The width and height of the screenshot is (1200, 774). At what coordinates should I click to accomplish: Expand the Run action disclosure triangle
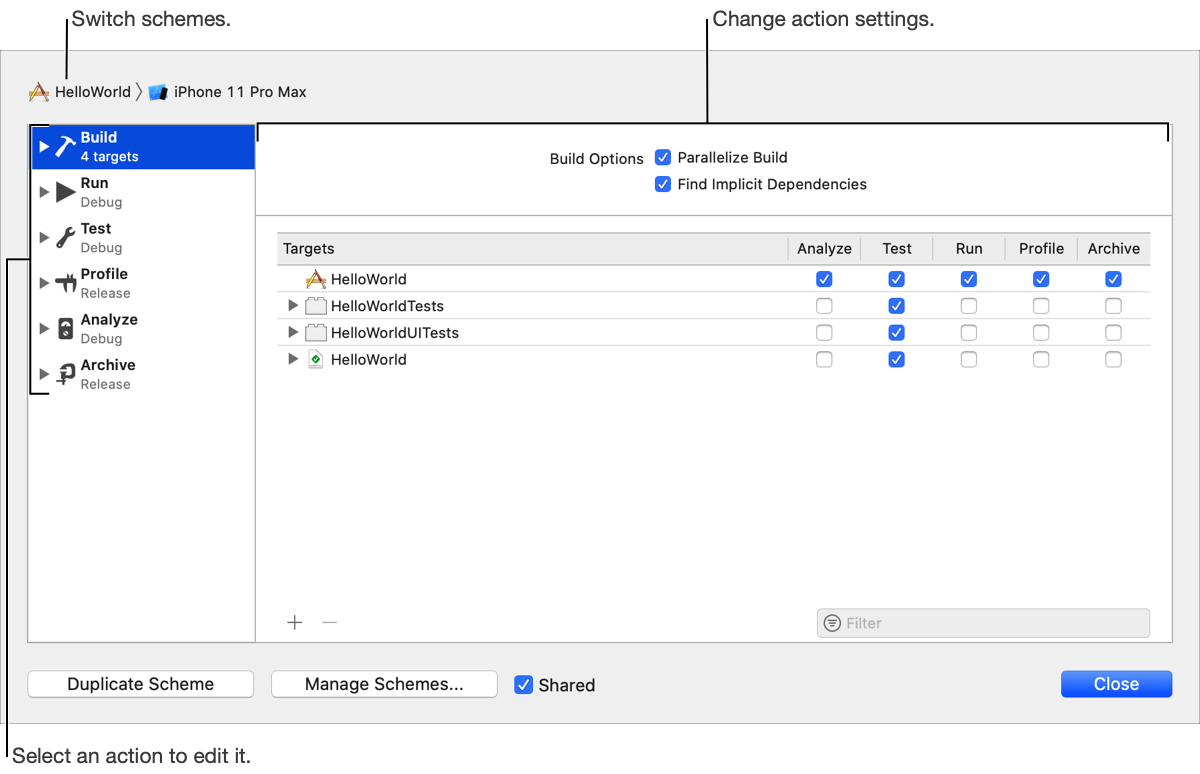pos(43,192)
